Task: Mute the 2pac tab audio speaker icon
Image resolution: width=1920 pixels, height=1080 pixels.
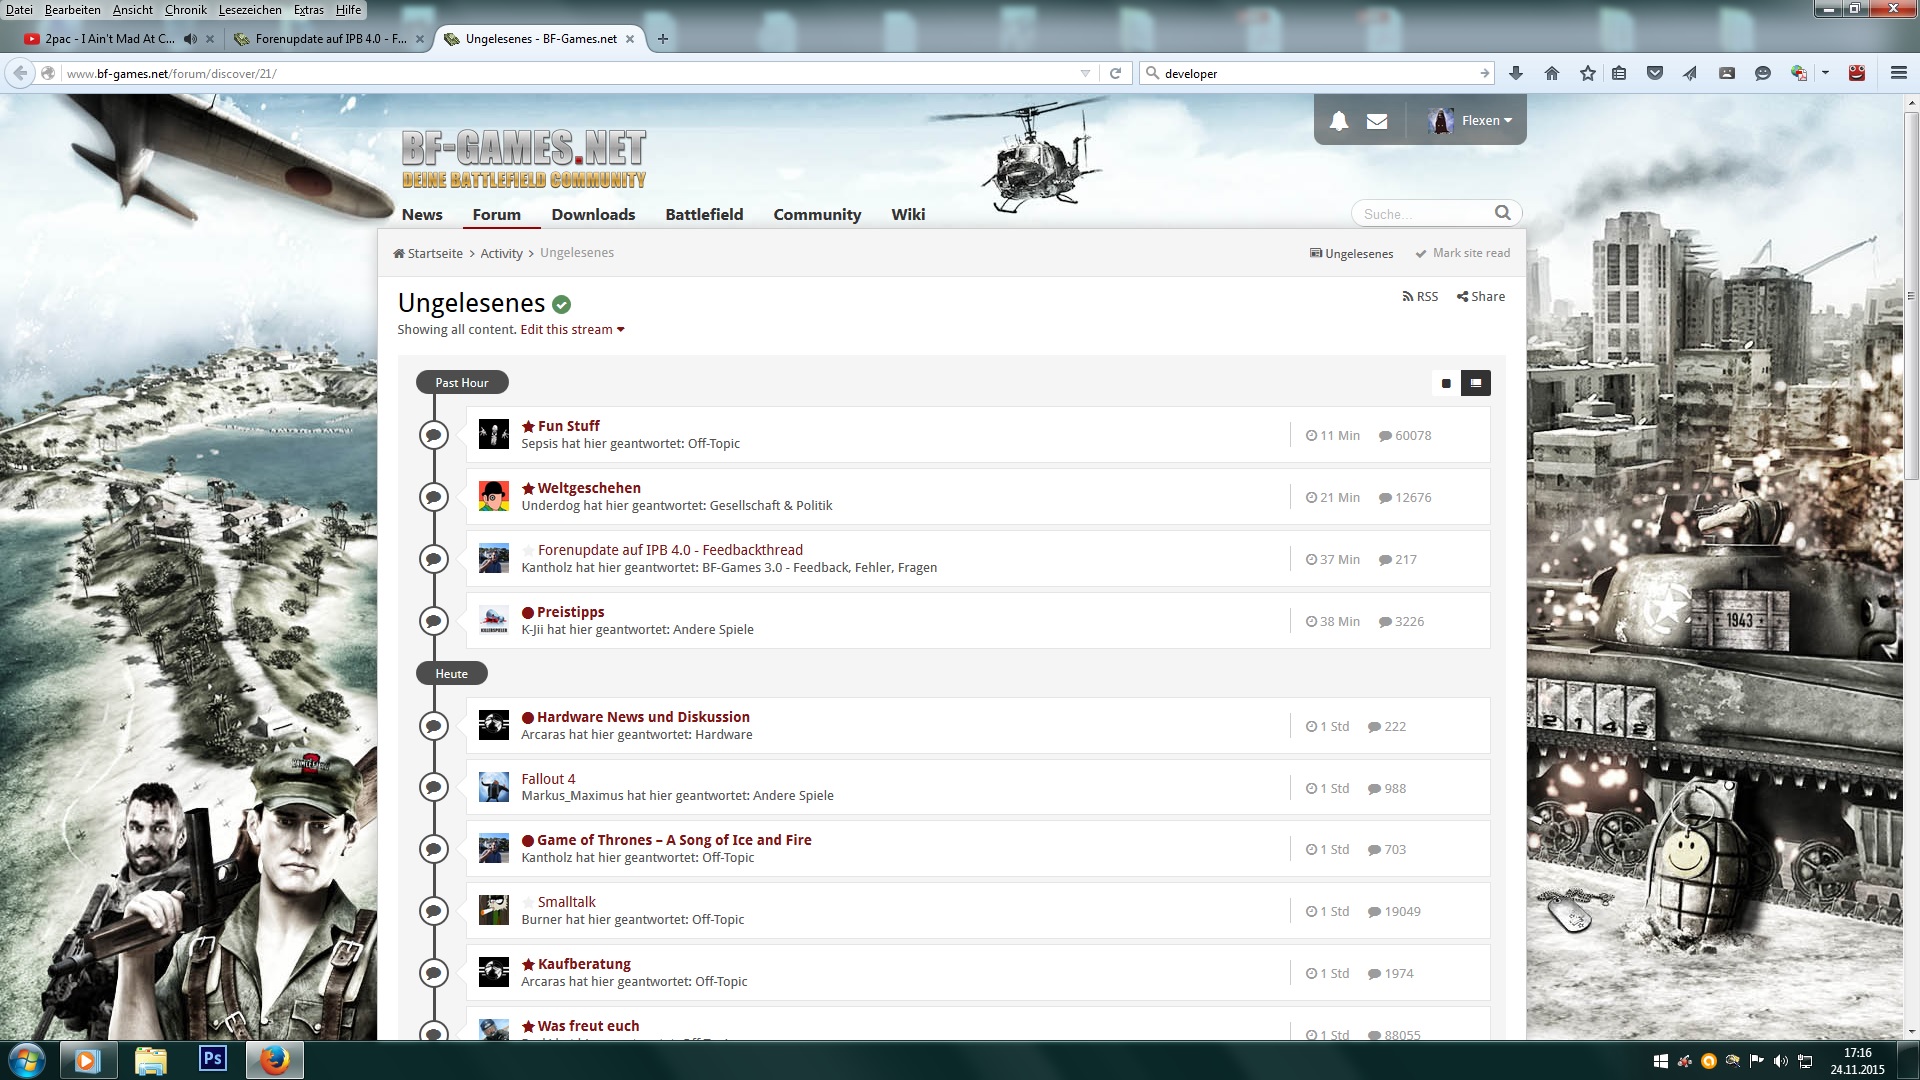Action: click(190, 39)
